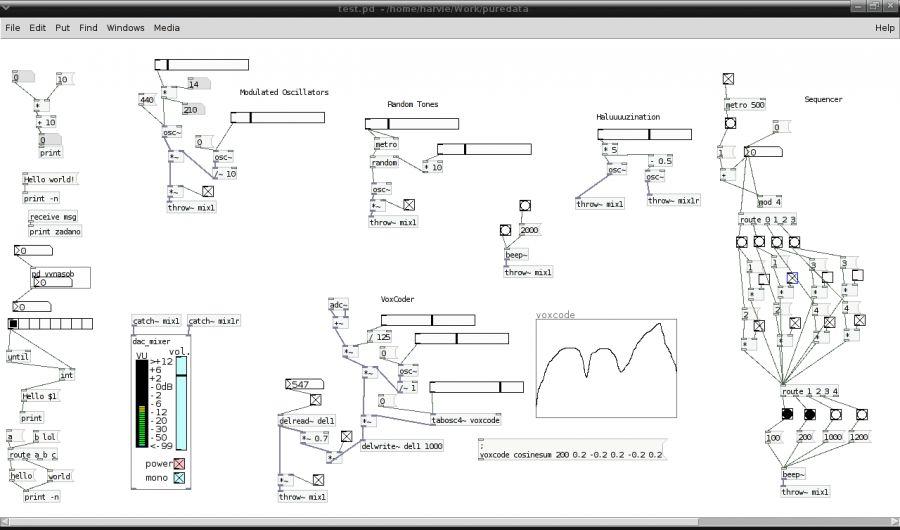This screenshot has width=900, height=530.
Task: Select the first cell of the horizontal radio
Action: pyautogui.click(x=13, y=324)
